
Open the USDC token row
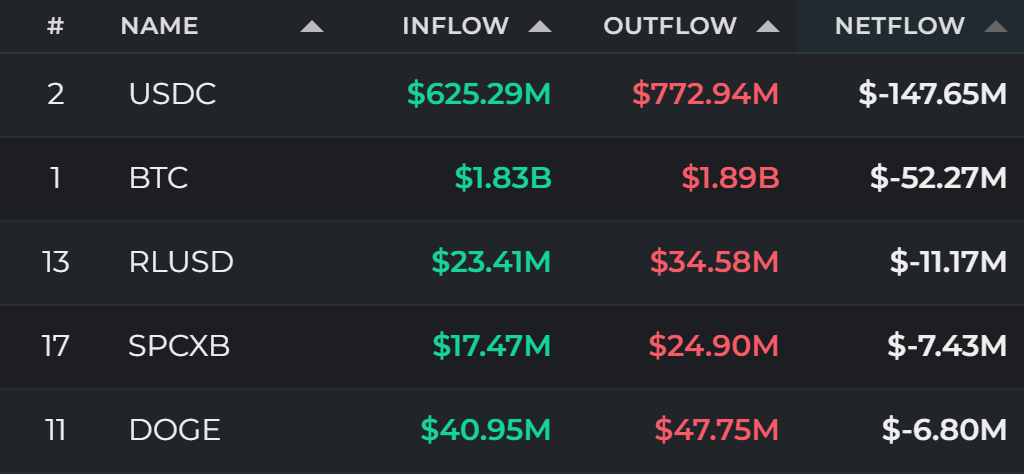tap(512, 95)
